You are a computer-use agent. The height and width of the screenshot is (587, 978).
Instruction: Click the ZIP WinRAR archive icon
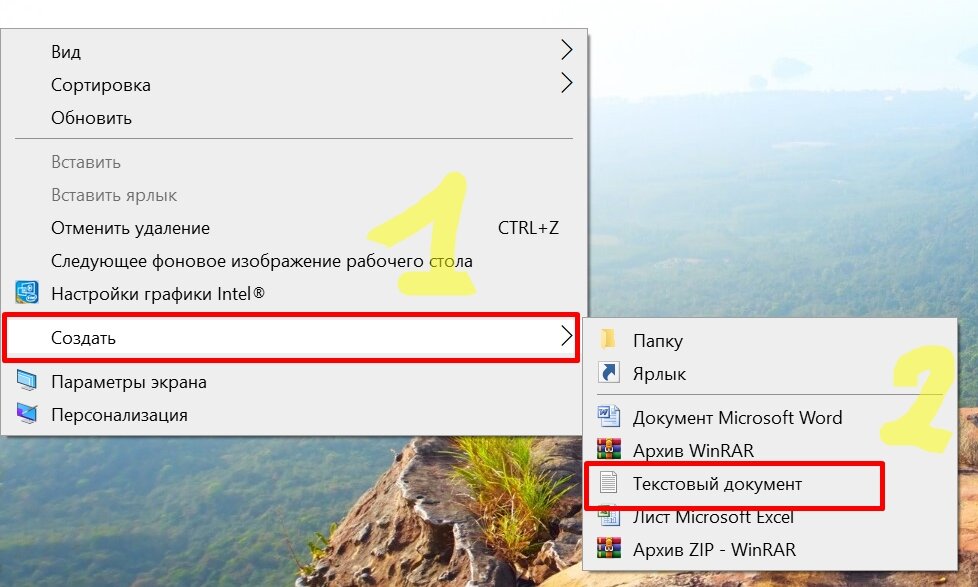click(x=609, y=548)
